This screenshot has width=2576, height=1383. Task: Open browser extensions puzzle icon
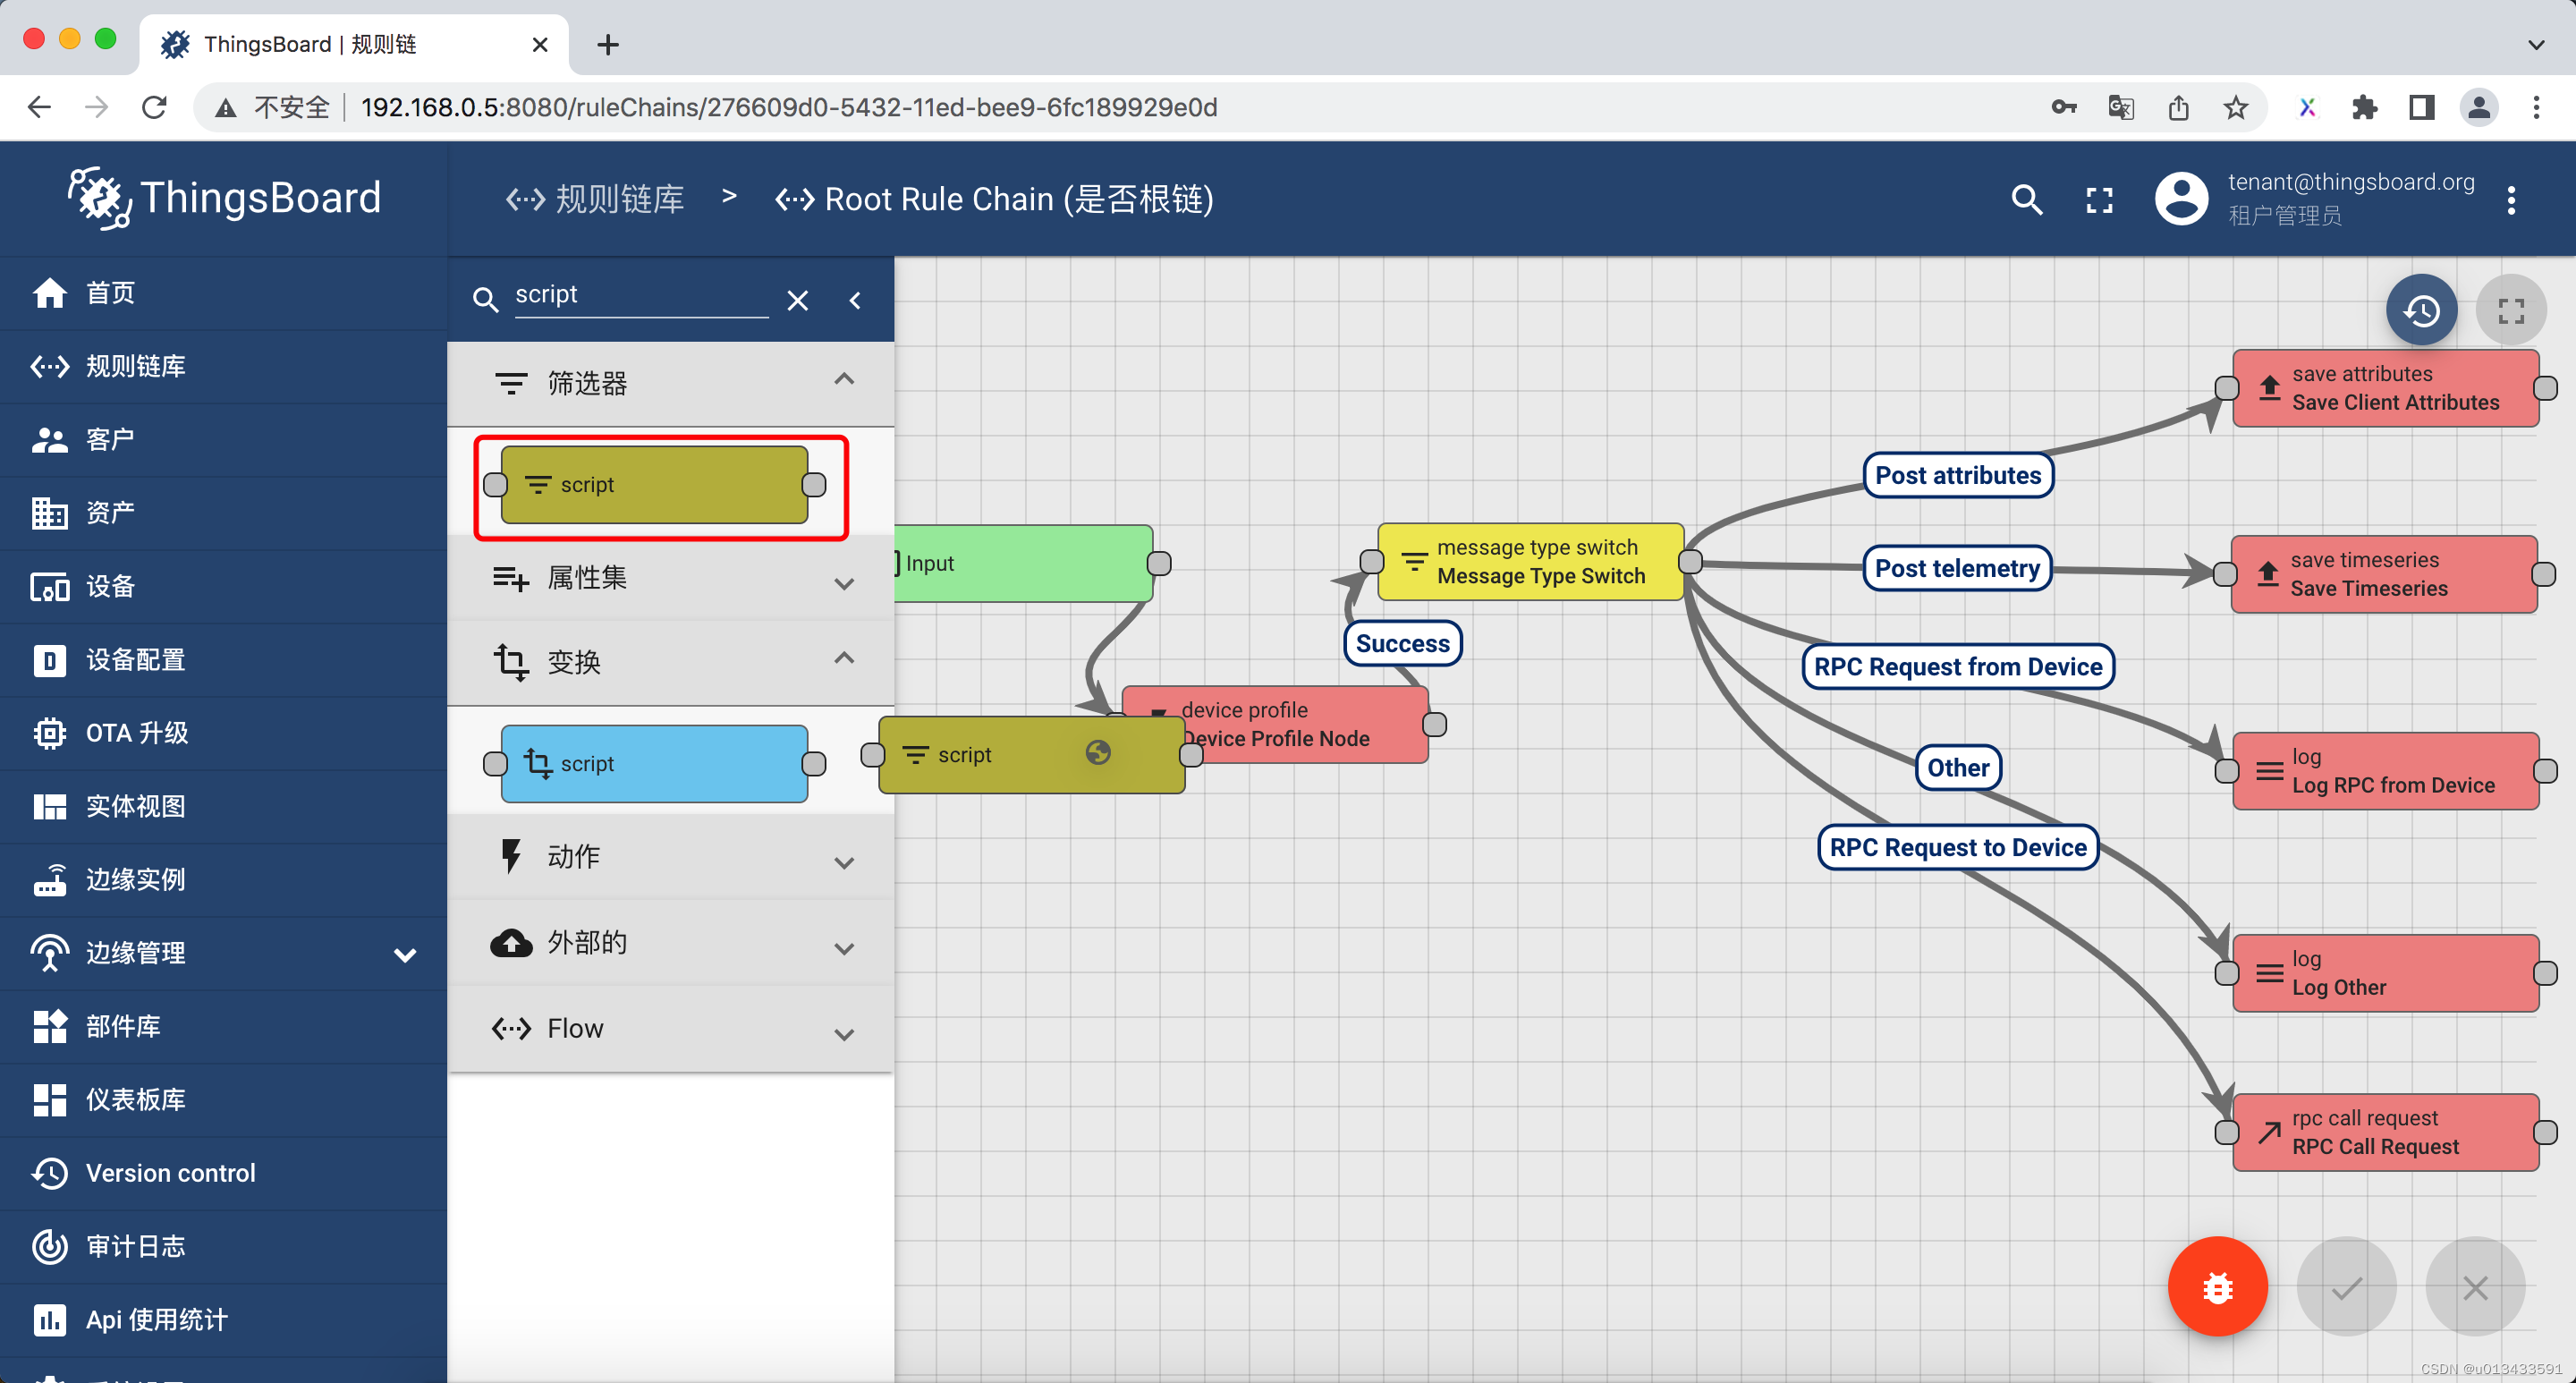coord(2364,107)
